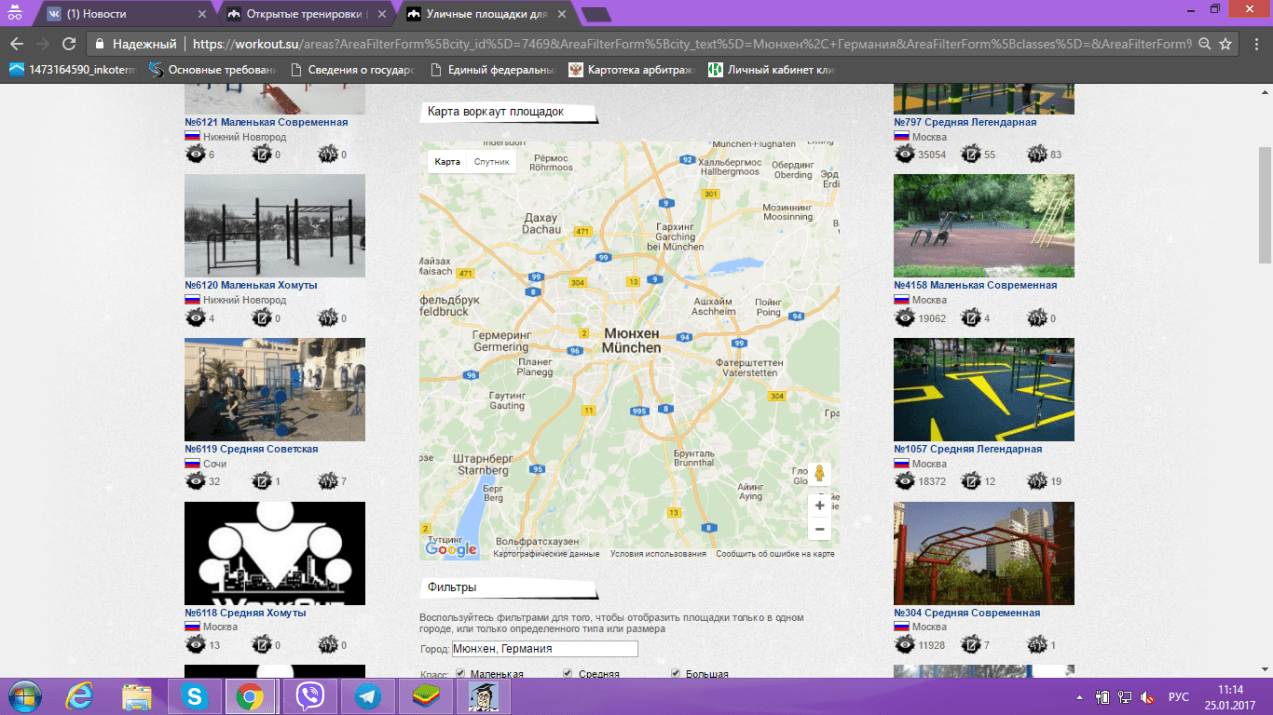Click the Street View pegman icon
This screenshot has height=715, width=1273.
[x=820, y=473]
